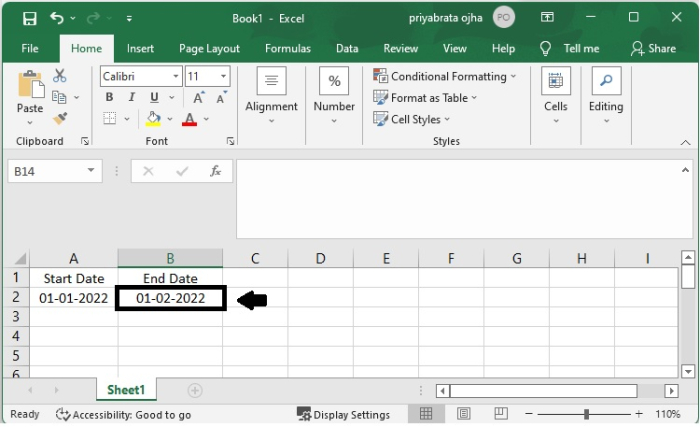700x427 pixels.
Task: Expand the Paste options arrow
Action: pos(30,122)
